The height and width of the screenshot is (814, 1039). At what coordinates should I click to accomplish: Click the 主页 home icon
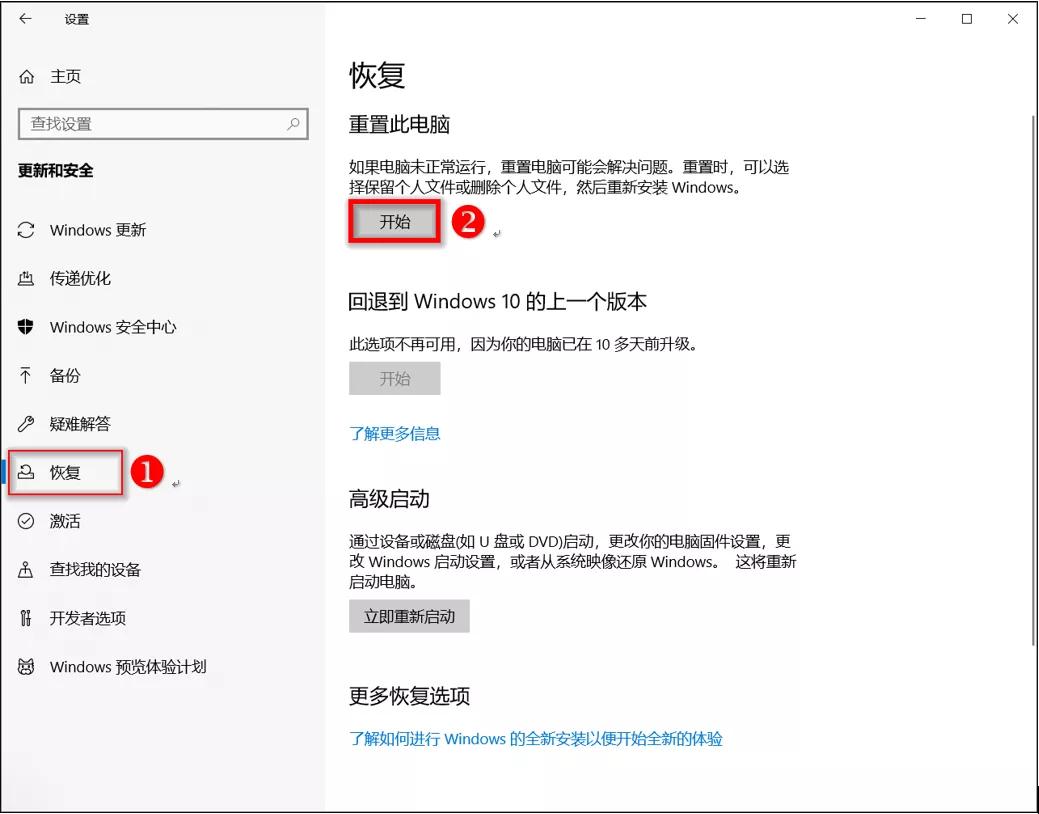coord(26,75)
